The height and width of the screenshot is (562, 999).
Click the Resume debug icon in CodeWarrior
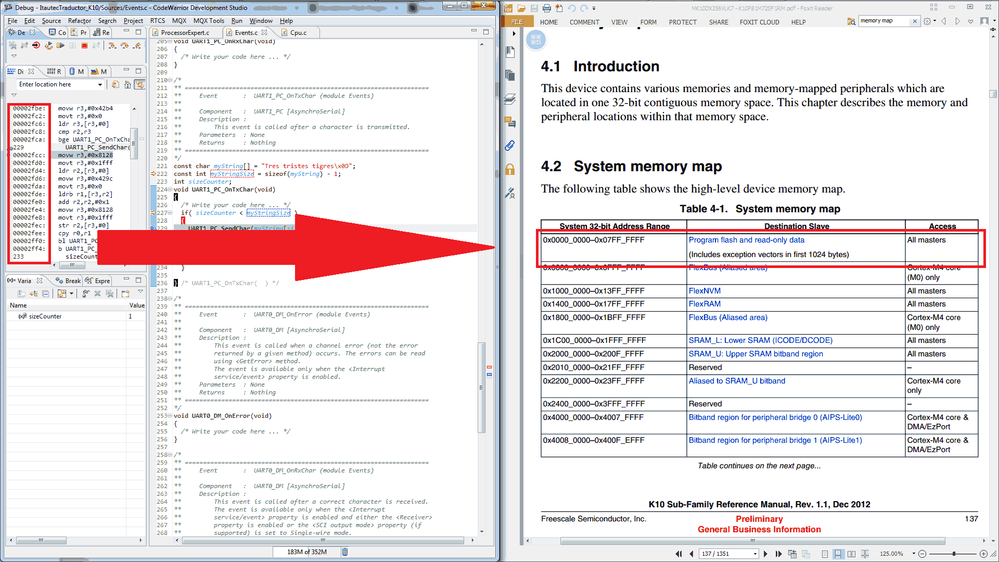(x=61, y=45)
